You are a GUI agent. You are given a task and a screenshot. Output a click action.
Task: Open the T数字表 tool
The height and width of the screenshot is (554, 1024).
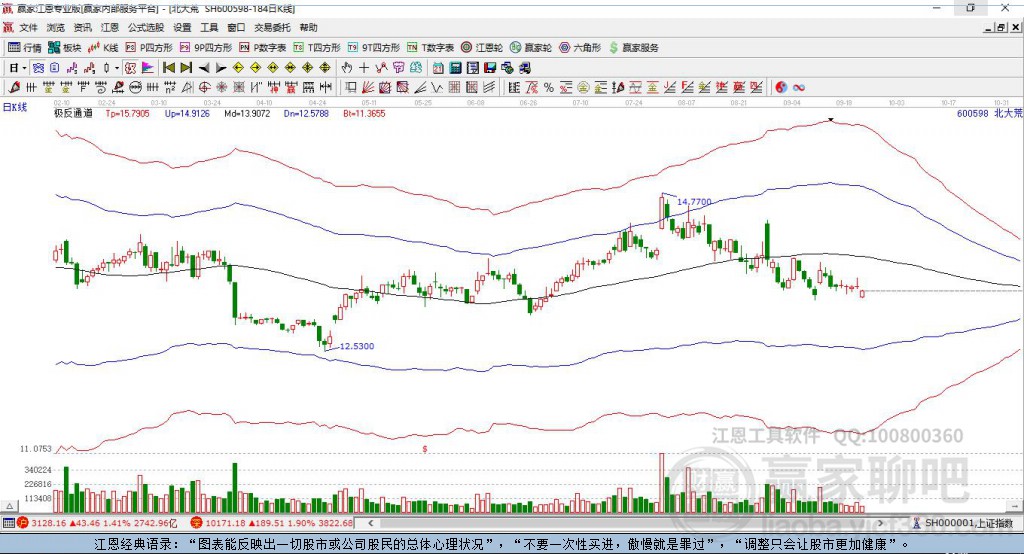click(430, 48)
